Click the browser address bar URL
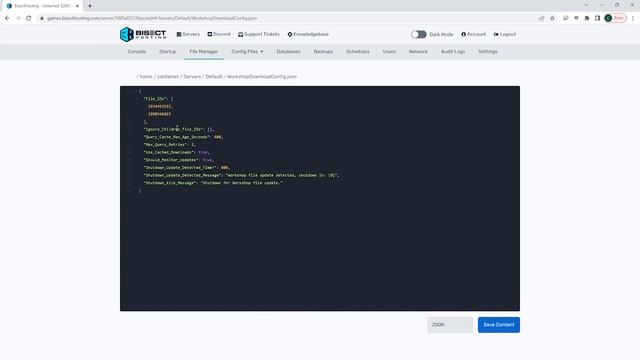640x360 pixels. click(152, 18)
